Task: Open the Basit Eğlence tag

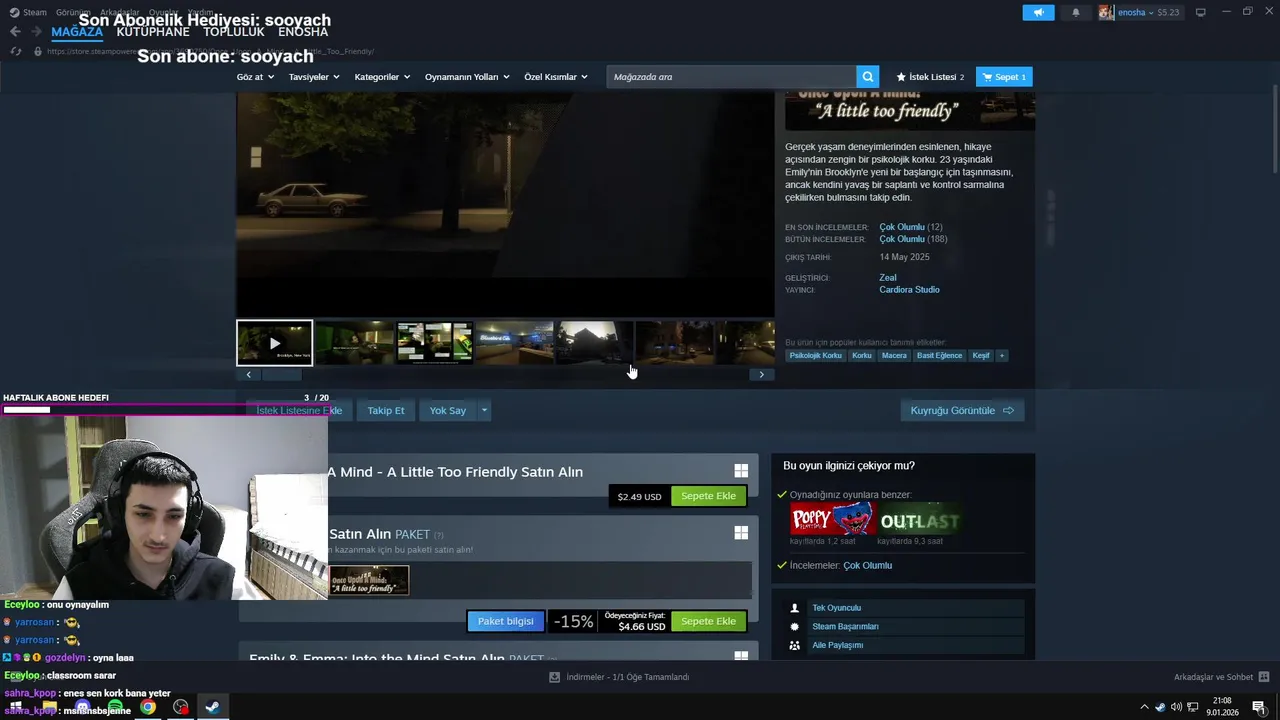Action: pos(939,355)
